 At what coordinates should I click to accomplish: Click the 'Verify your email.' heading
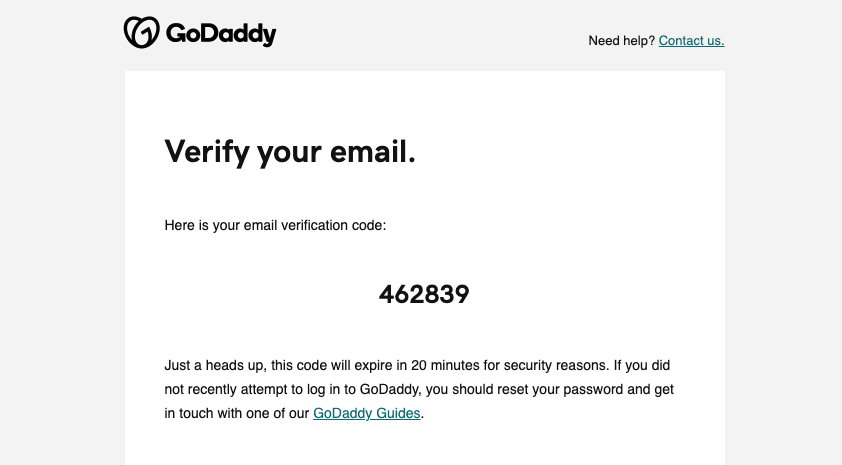coord(290,152)
